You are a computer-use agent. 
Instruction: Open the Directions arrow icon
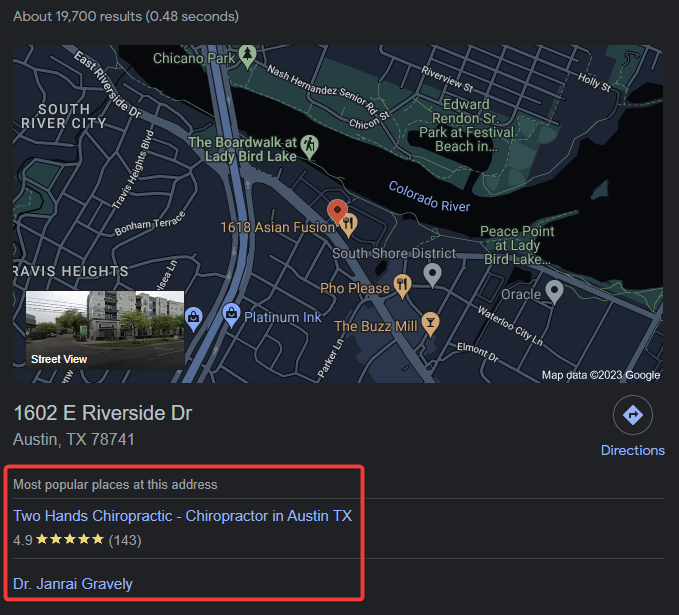(x=632, y=415)
